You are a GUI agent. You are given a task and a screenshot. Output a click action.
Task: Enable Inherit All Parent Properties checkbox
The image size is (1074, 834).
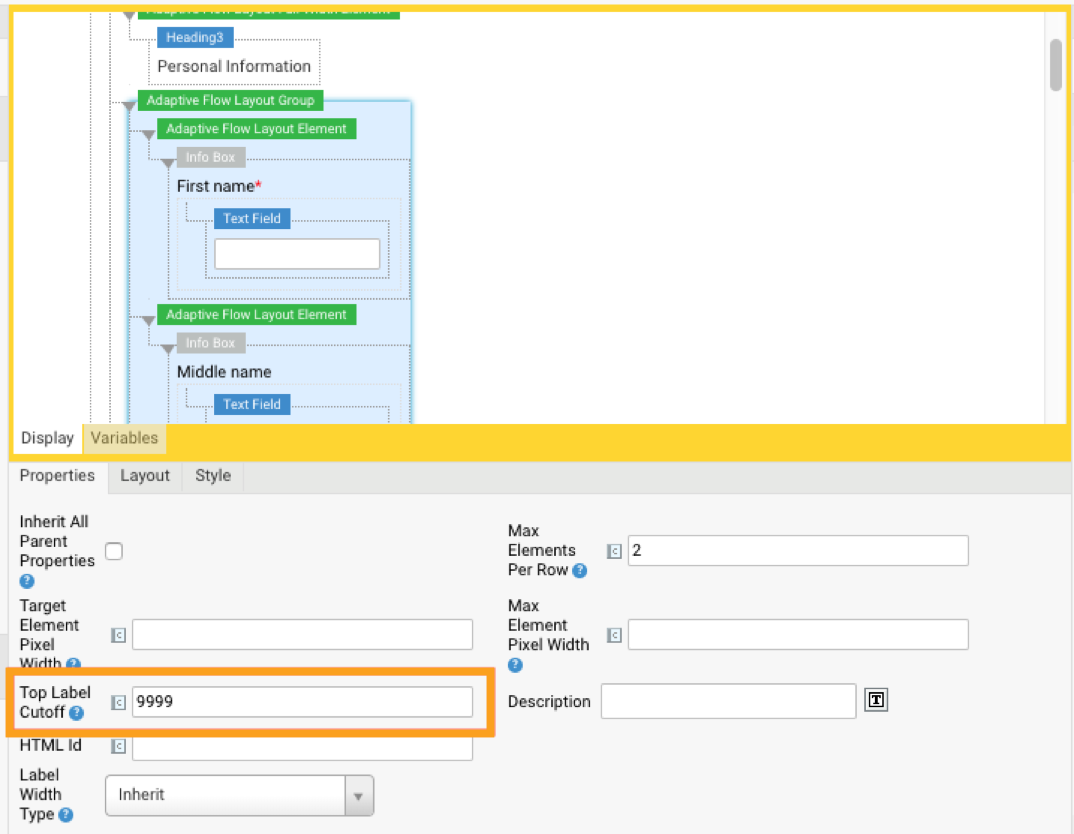click(x=114, y=551)
